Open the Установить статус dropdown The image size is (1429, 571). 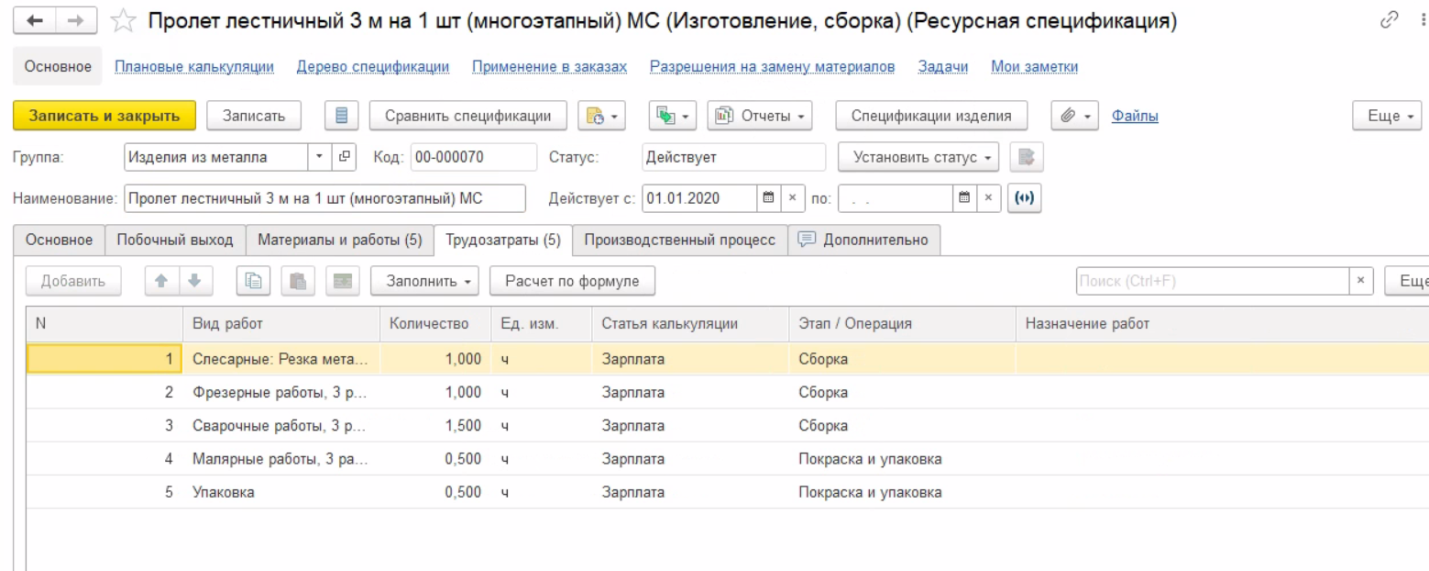(x=918, y=157)
